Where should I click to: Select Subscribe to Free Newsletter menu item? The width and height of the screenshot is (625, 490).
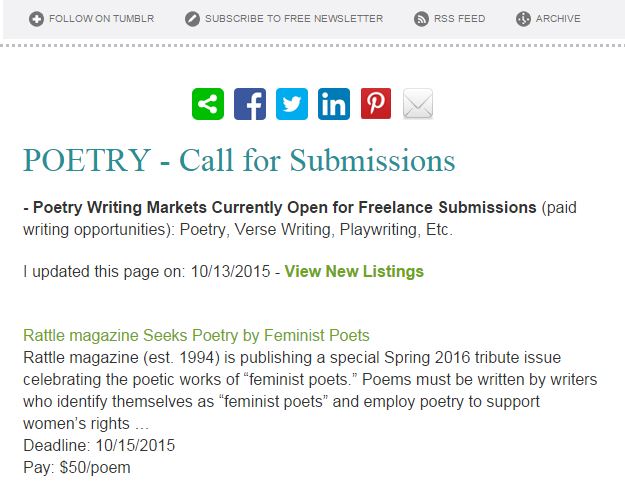pyautogui.click(x=293, y=19)
